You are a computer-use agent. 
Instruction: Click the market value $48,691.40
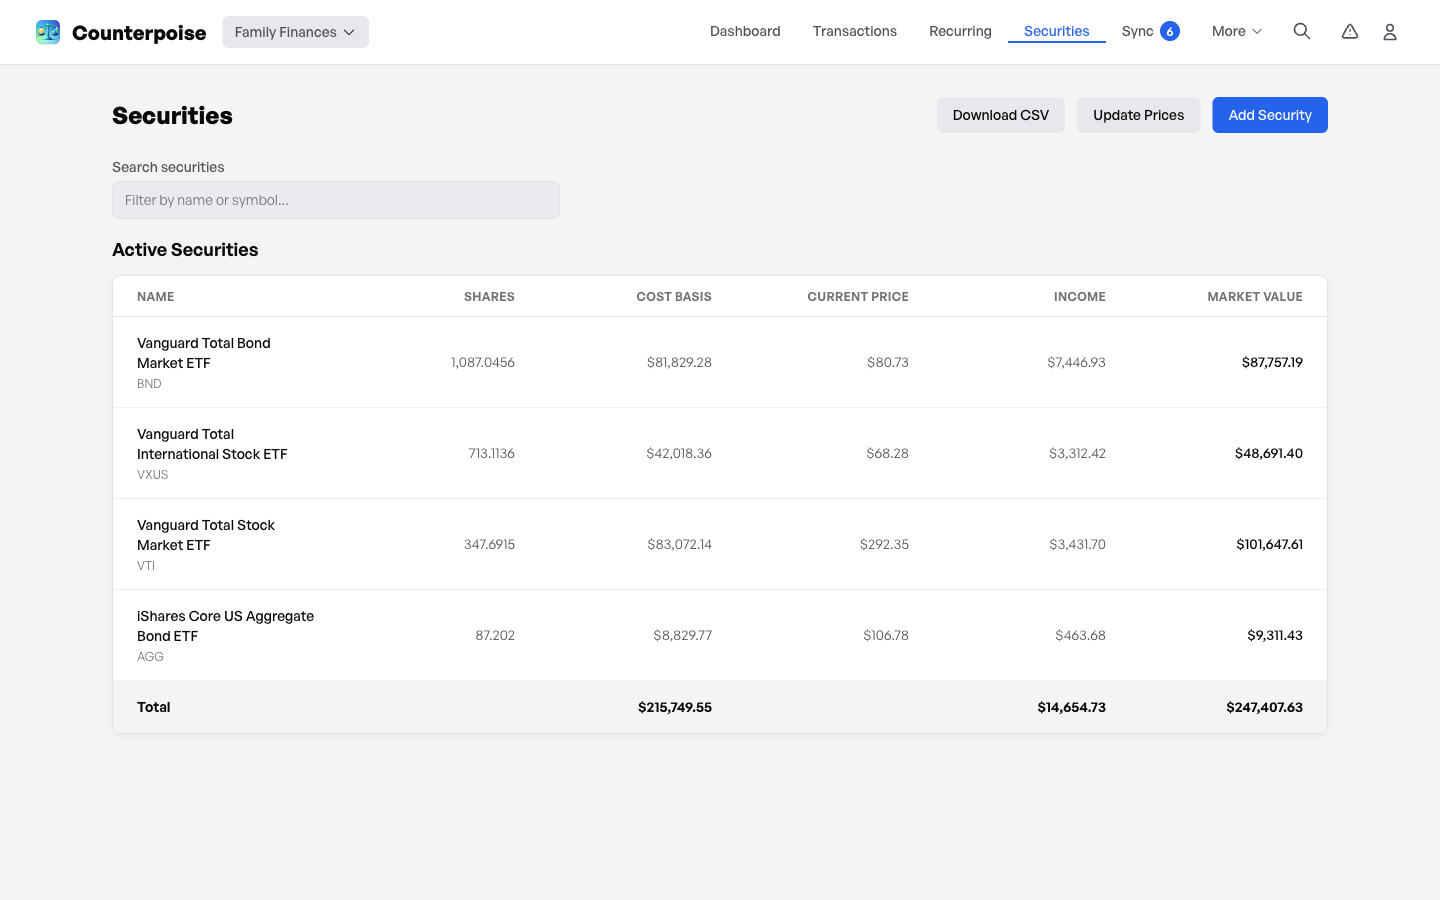pos(1269,453)
